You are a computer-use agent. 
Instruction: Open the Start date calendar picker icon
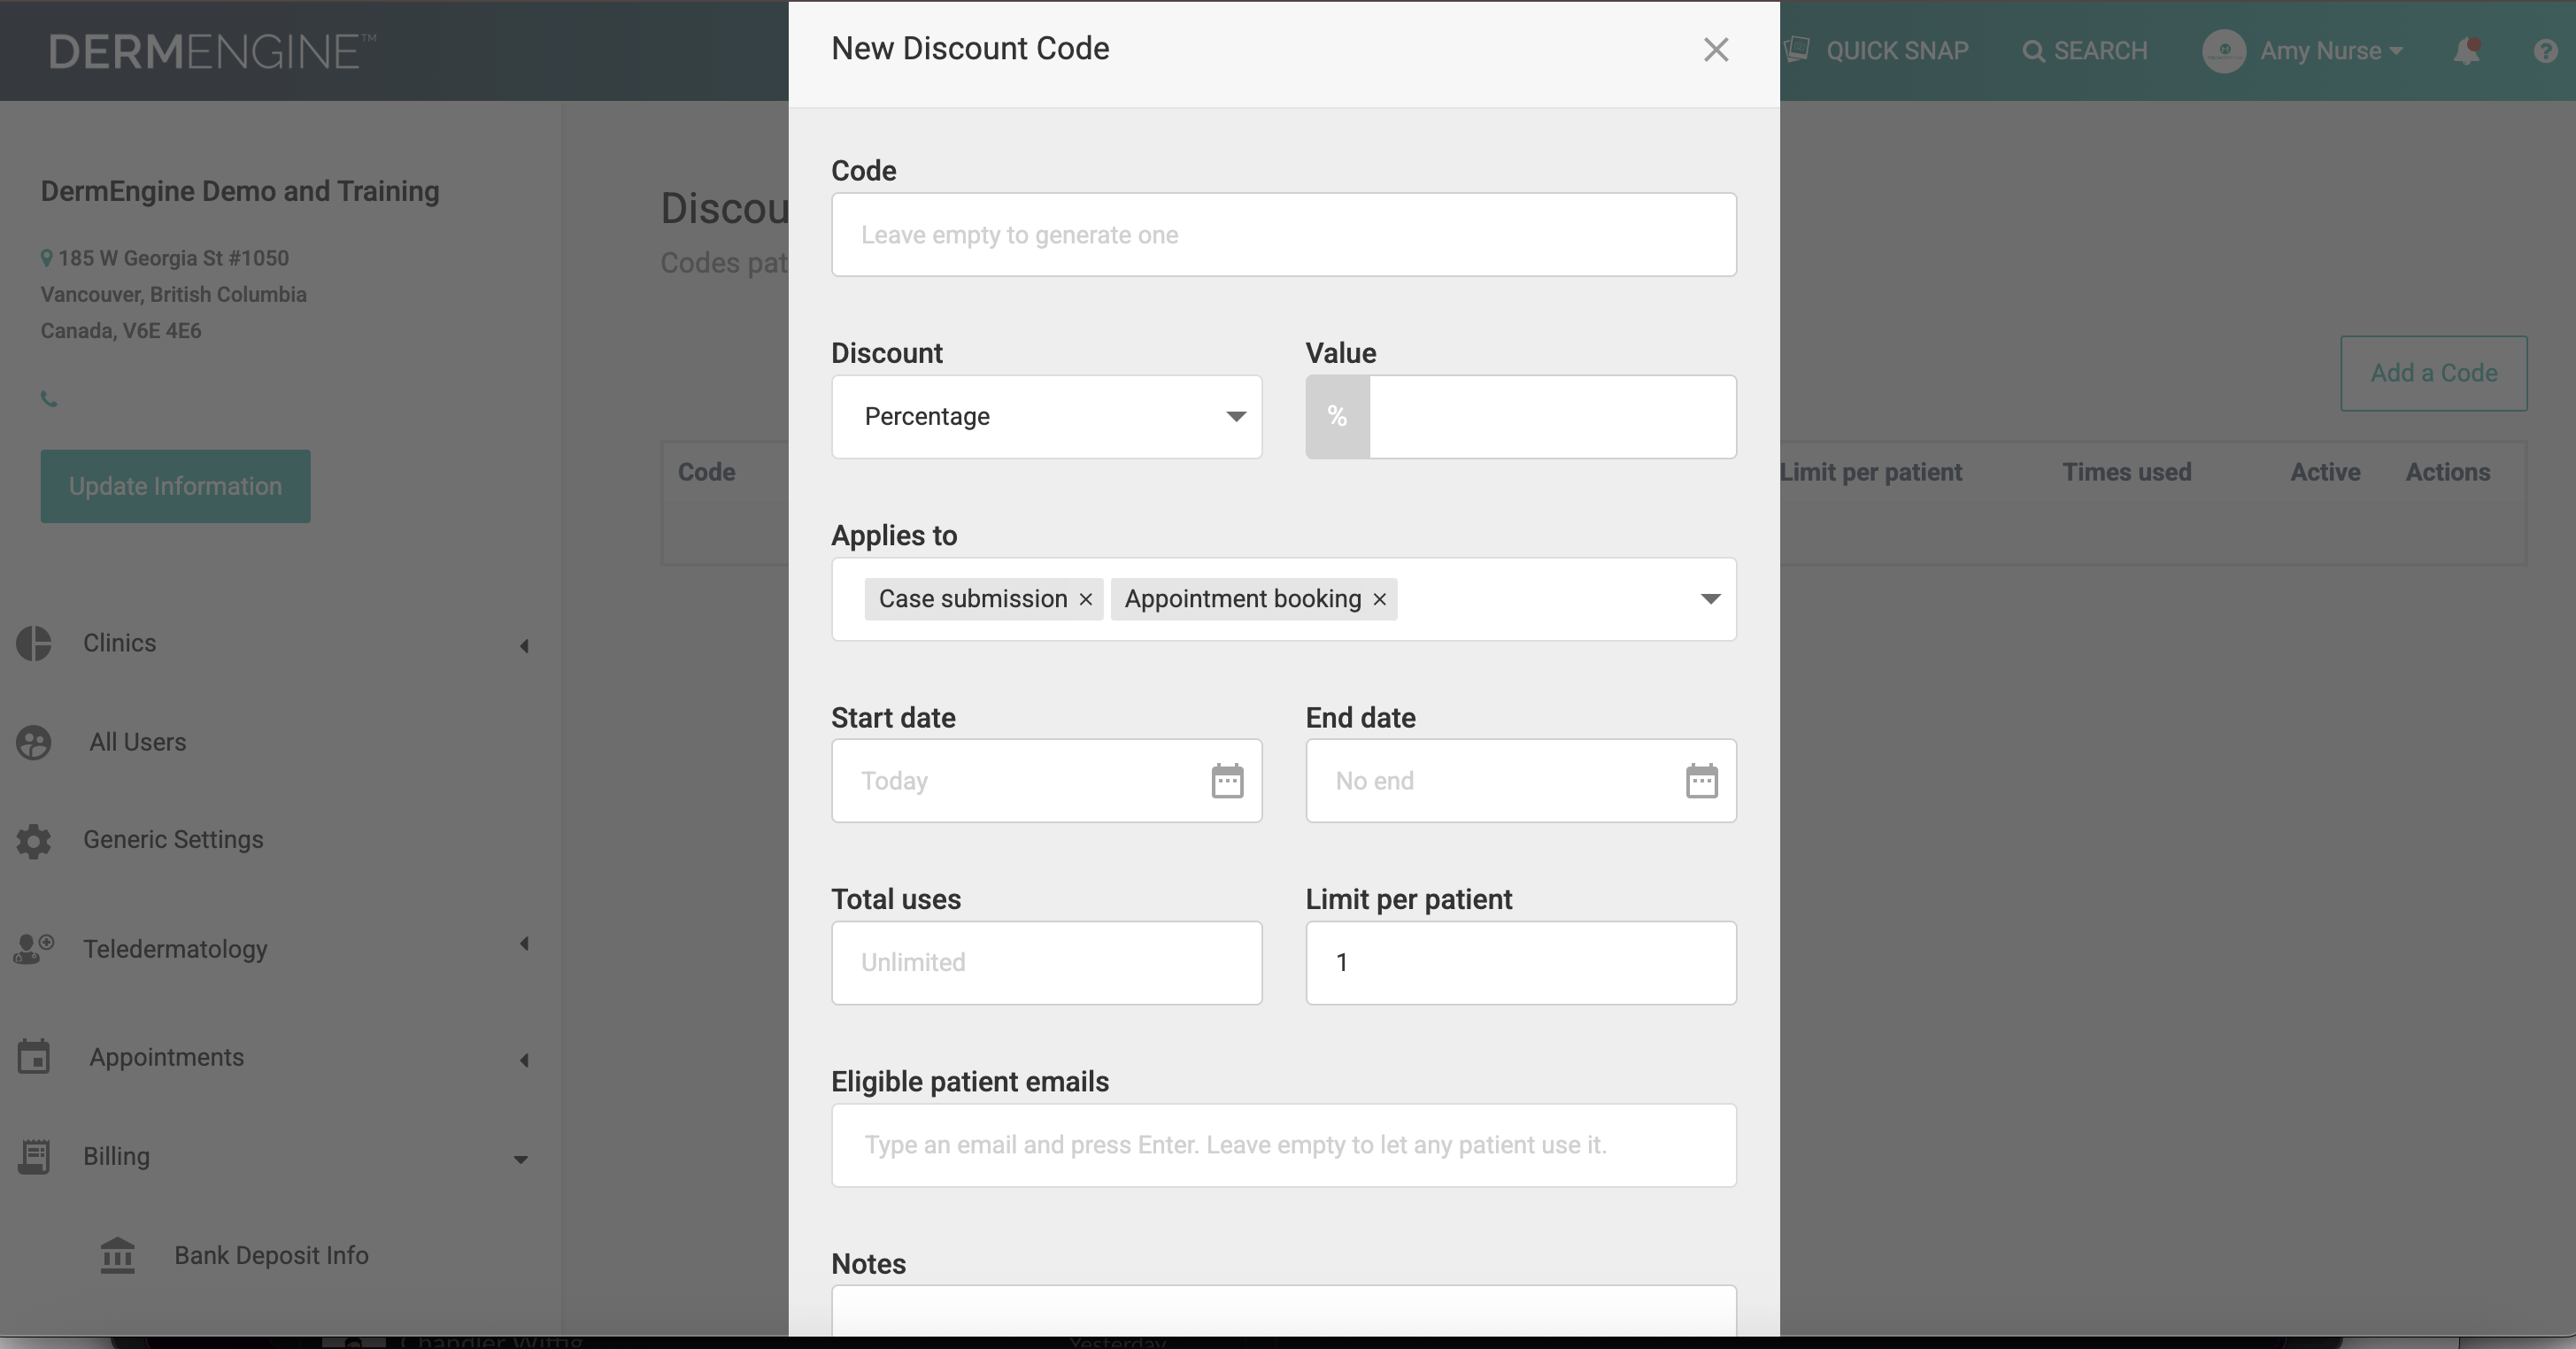1227,781
